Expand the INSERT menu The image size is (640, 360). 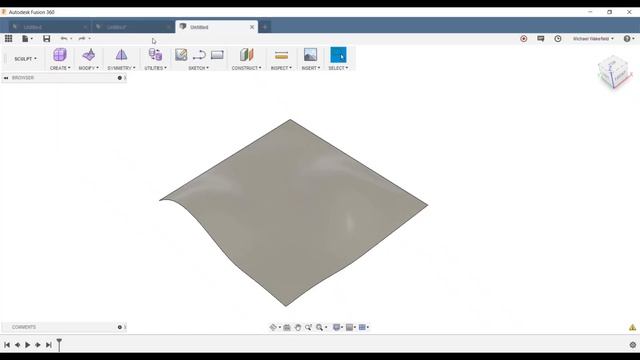[x=311, y=68]
